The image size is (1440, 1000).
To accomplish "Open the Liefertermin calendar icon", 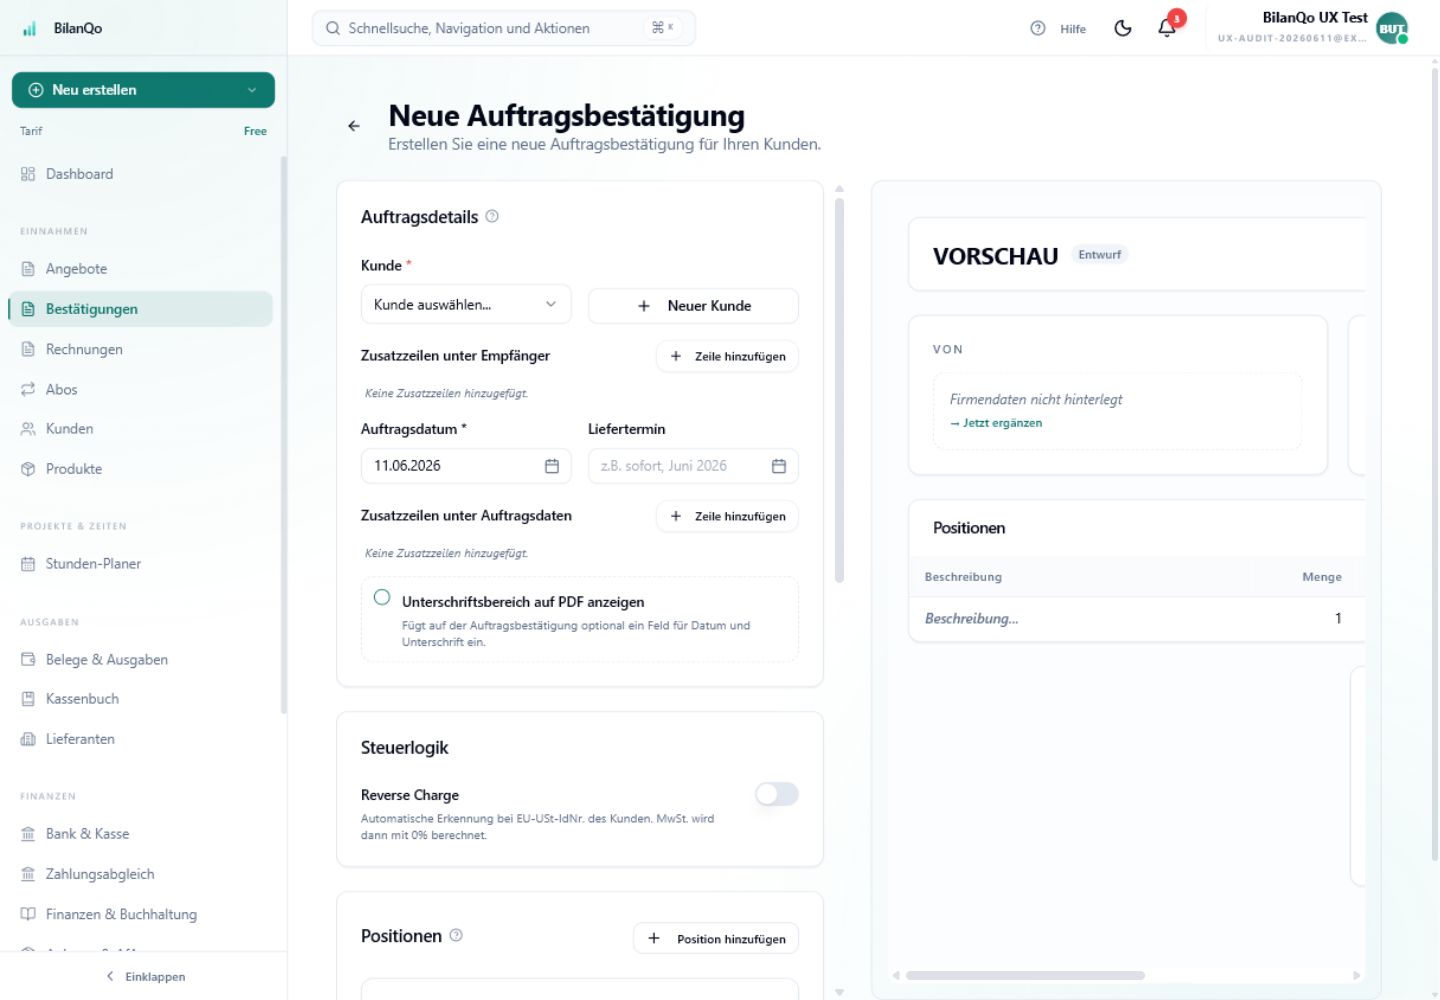I will (x=779, y=466).
